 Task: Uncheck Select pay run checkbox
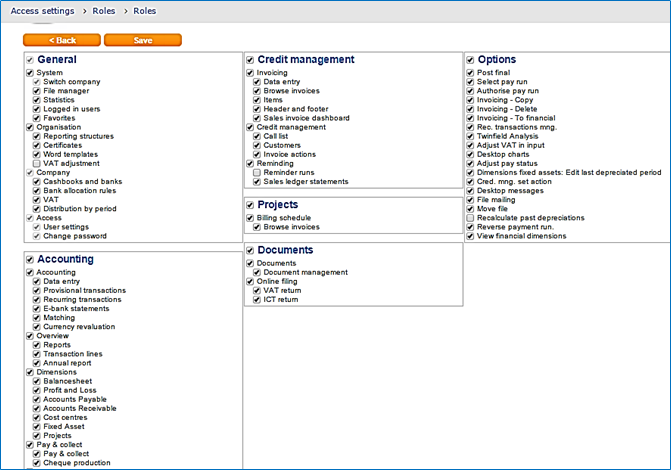coord(470,82)
